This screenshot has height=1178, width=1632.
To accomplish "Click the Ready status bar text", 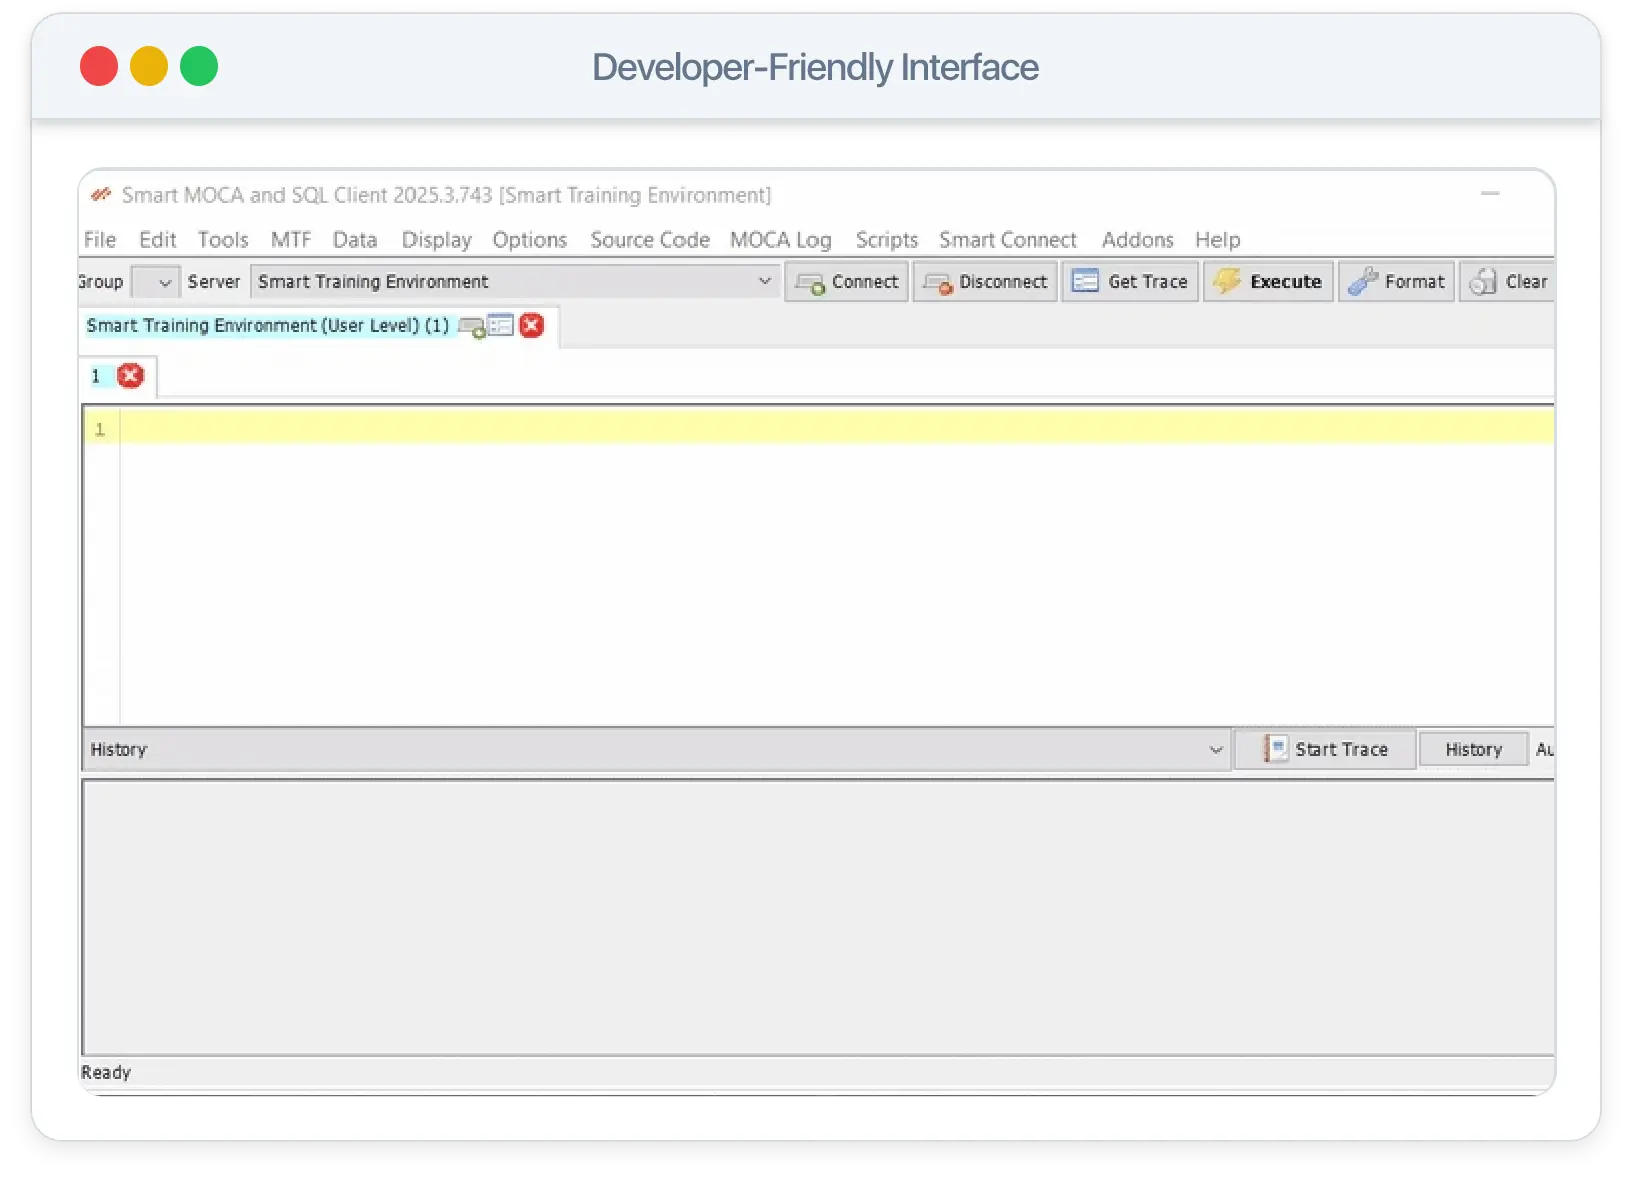I will pyautogui.click(x=106, y=1072).
